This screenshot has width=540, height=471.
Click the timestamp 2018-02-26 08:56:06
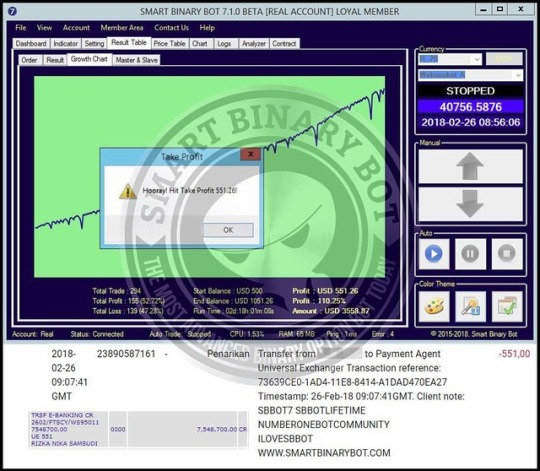(470, 122)
